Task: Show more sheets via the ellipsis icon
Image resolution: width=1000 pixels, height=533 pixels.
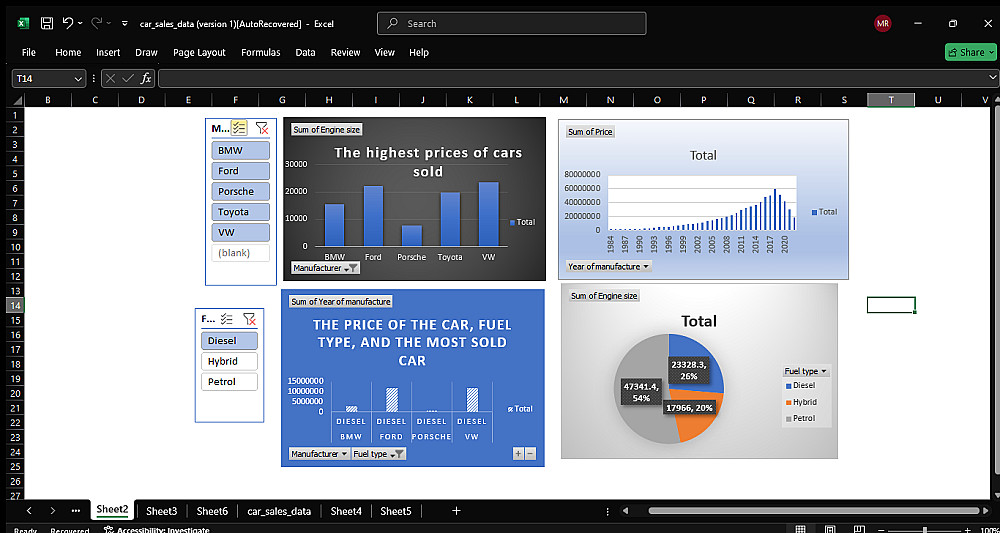Action: point(76,511)
